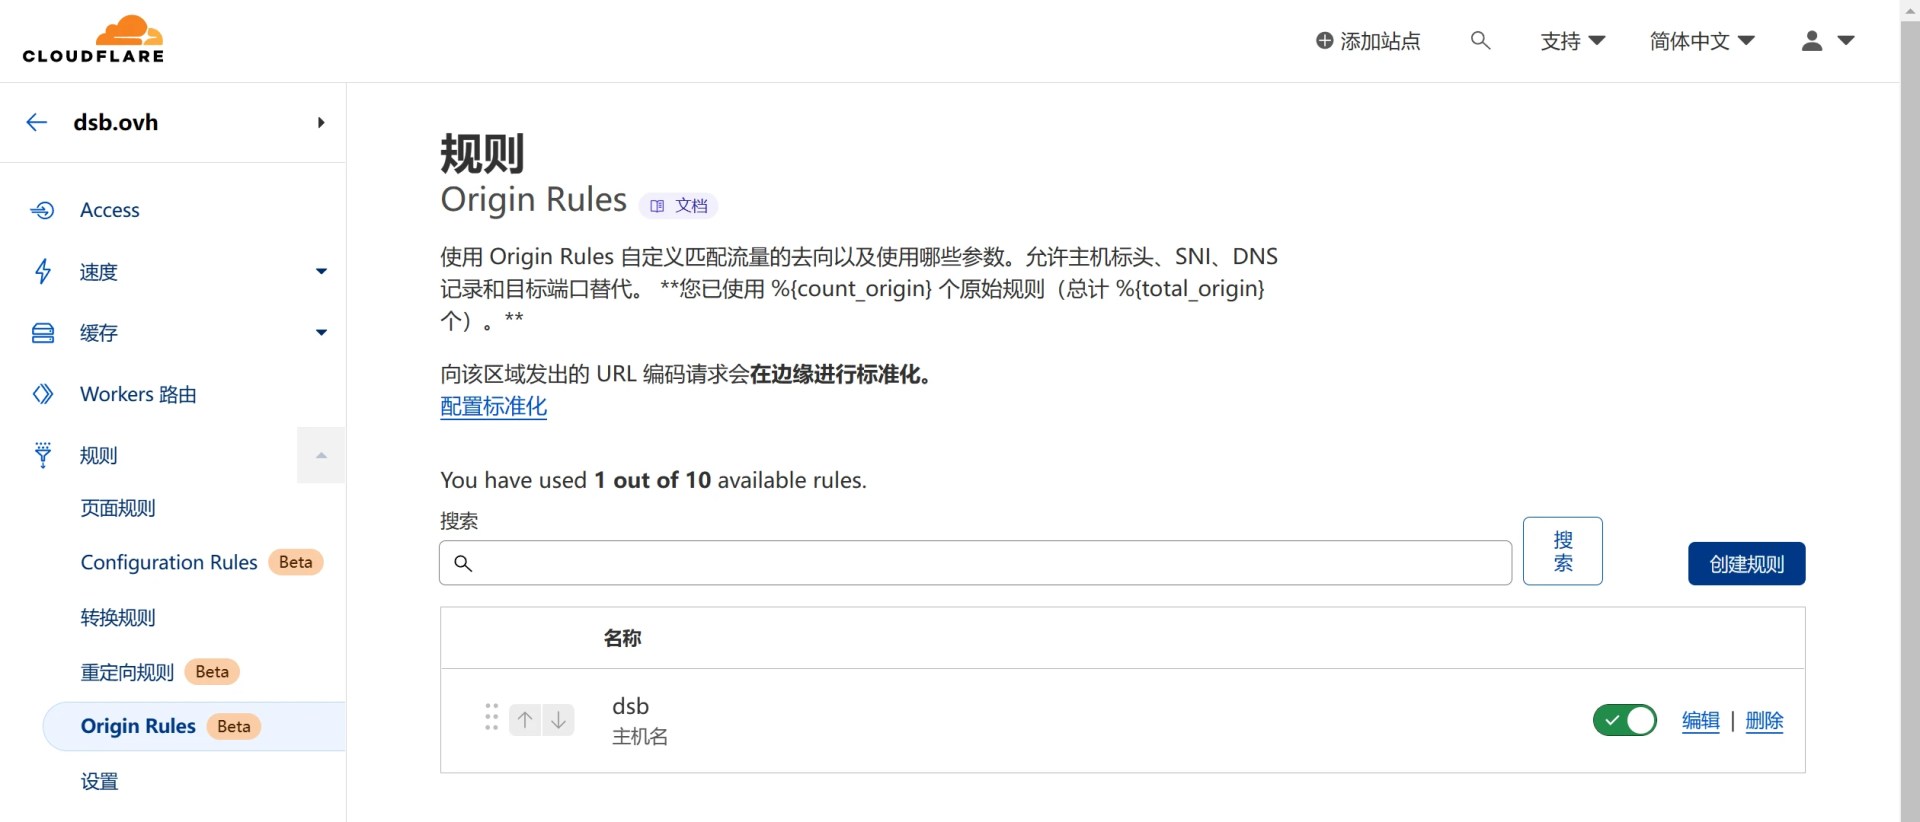Collapse the 规则 submenu arrow

pyautogui.click(x=321, y=455)
